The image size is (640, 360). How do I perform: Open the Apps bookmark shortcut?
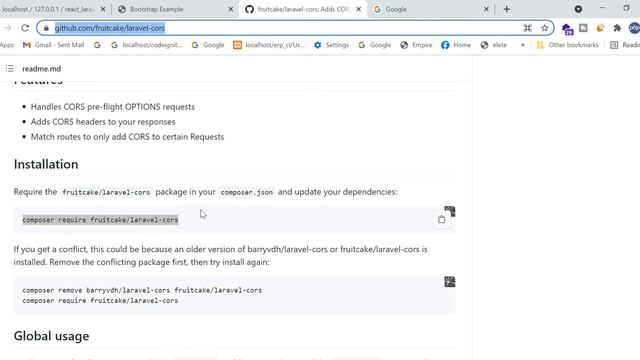[x=7, y=45]
